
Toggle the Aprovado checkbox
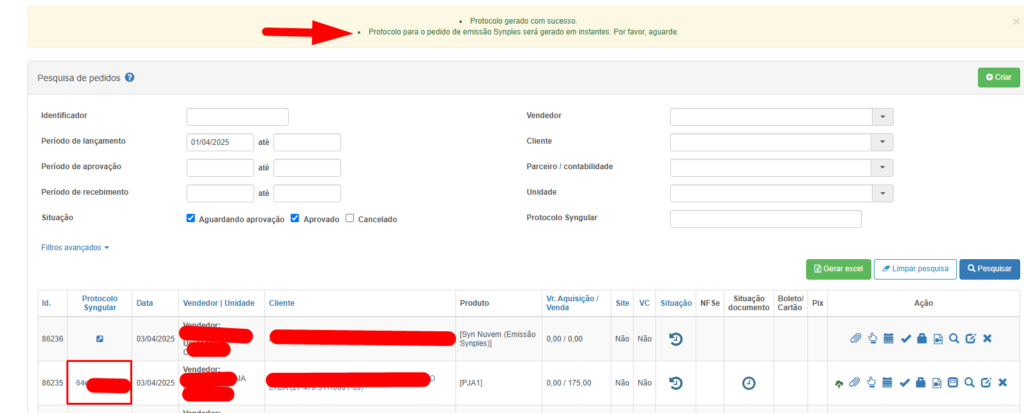[x=295, y=218]
